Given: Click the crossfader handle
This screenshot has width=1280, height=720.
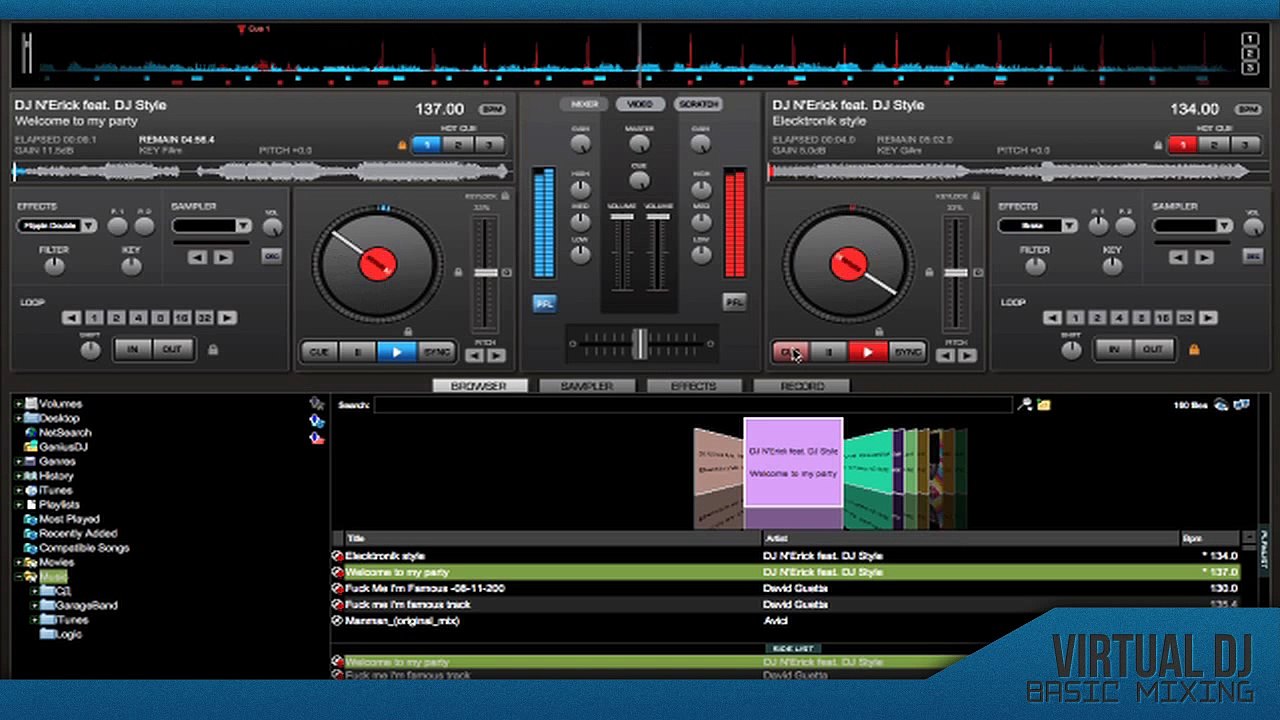Looking at the screenshot, I should click(x=640, y=344).
